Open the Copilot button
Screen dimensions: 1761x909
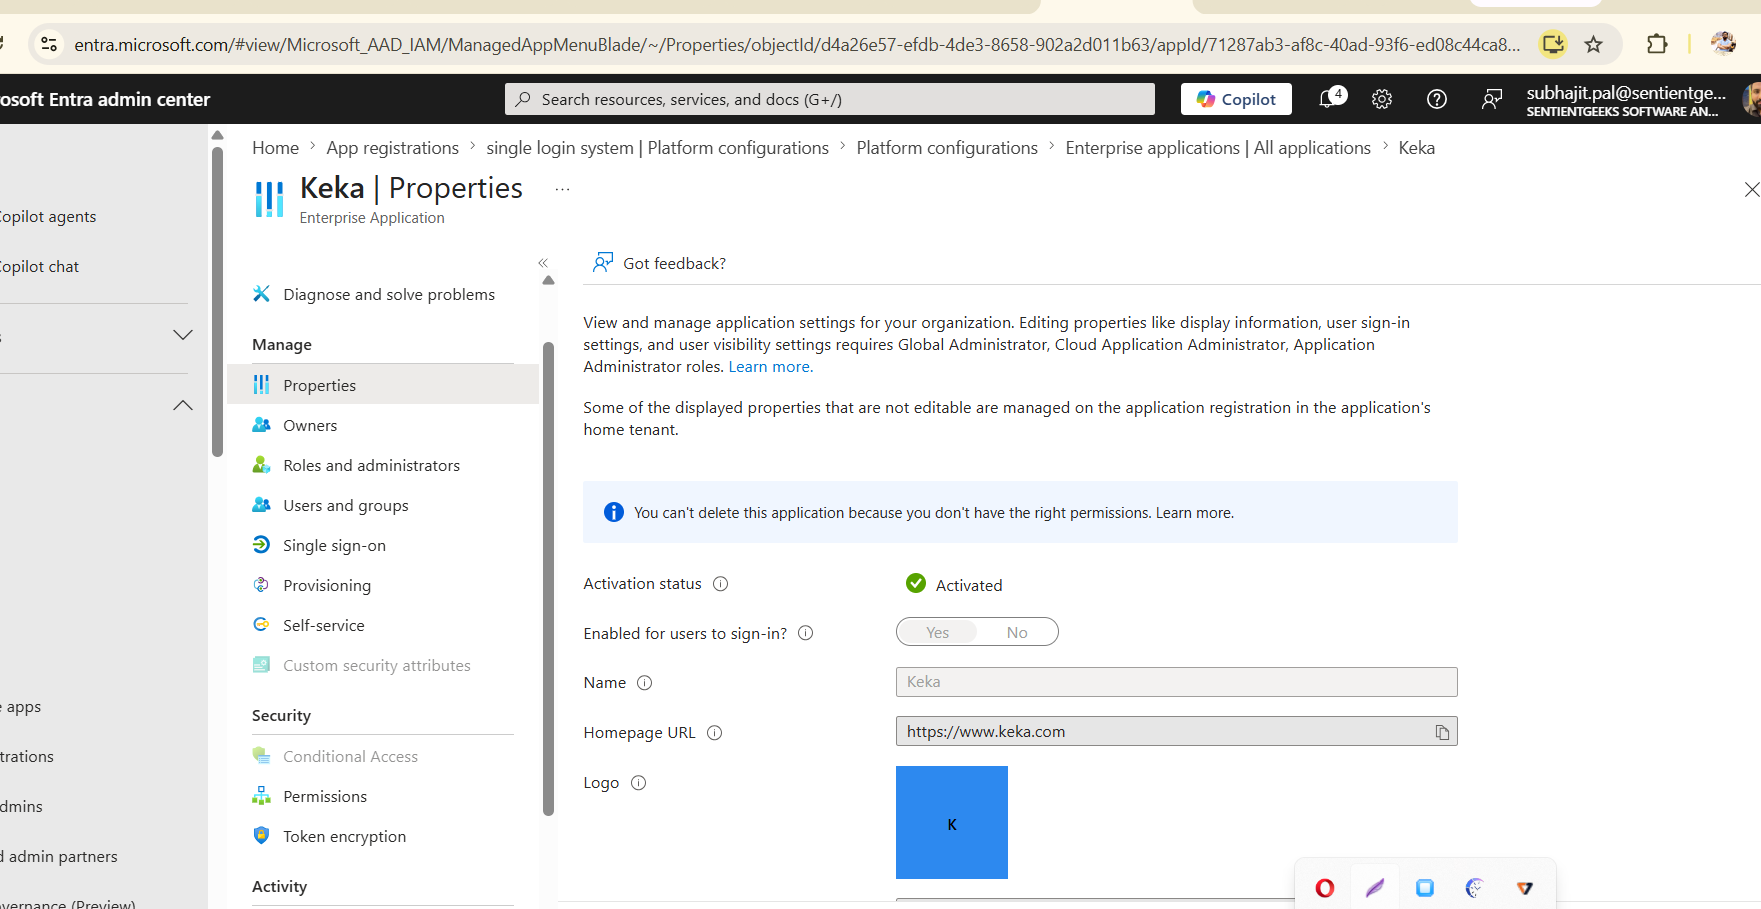1236,99
